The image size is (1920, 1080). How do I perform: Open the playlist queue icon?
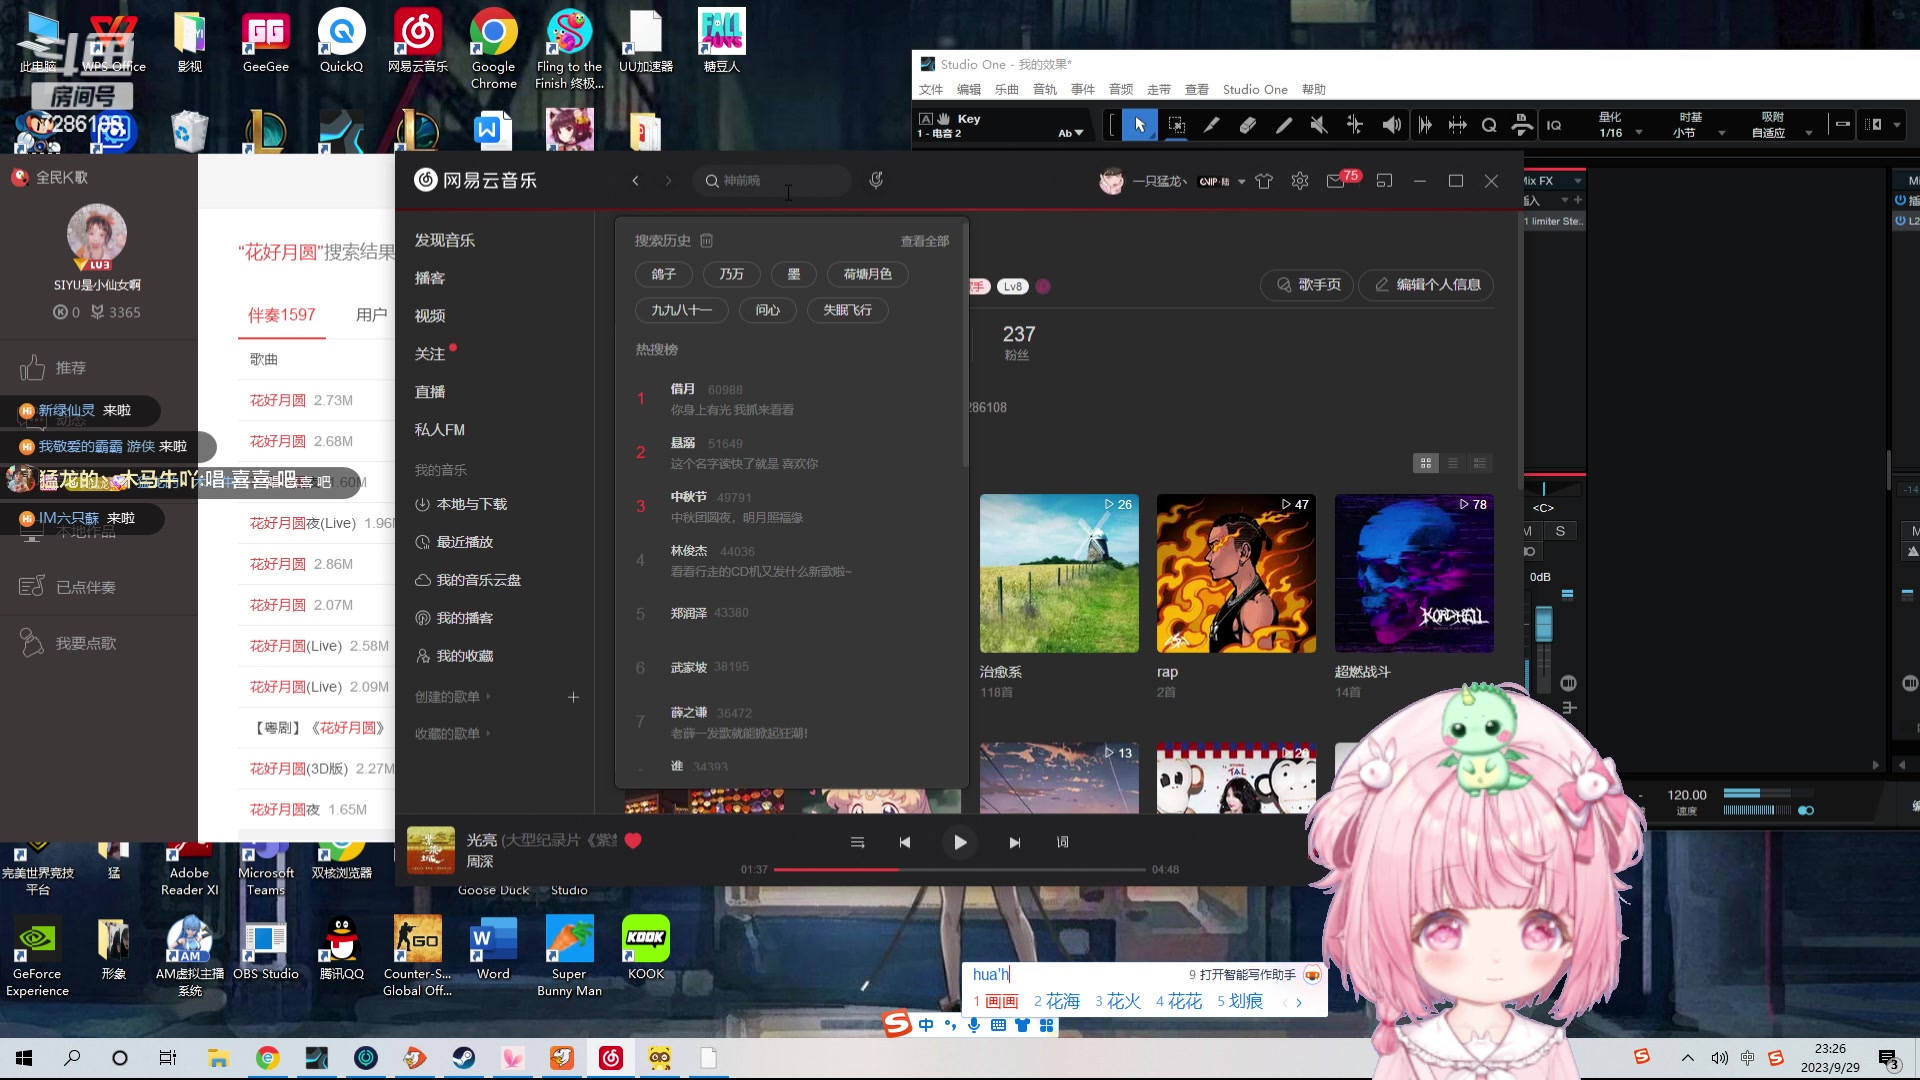click(x=857, y=842)
